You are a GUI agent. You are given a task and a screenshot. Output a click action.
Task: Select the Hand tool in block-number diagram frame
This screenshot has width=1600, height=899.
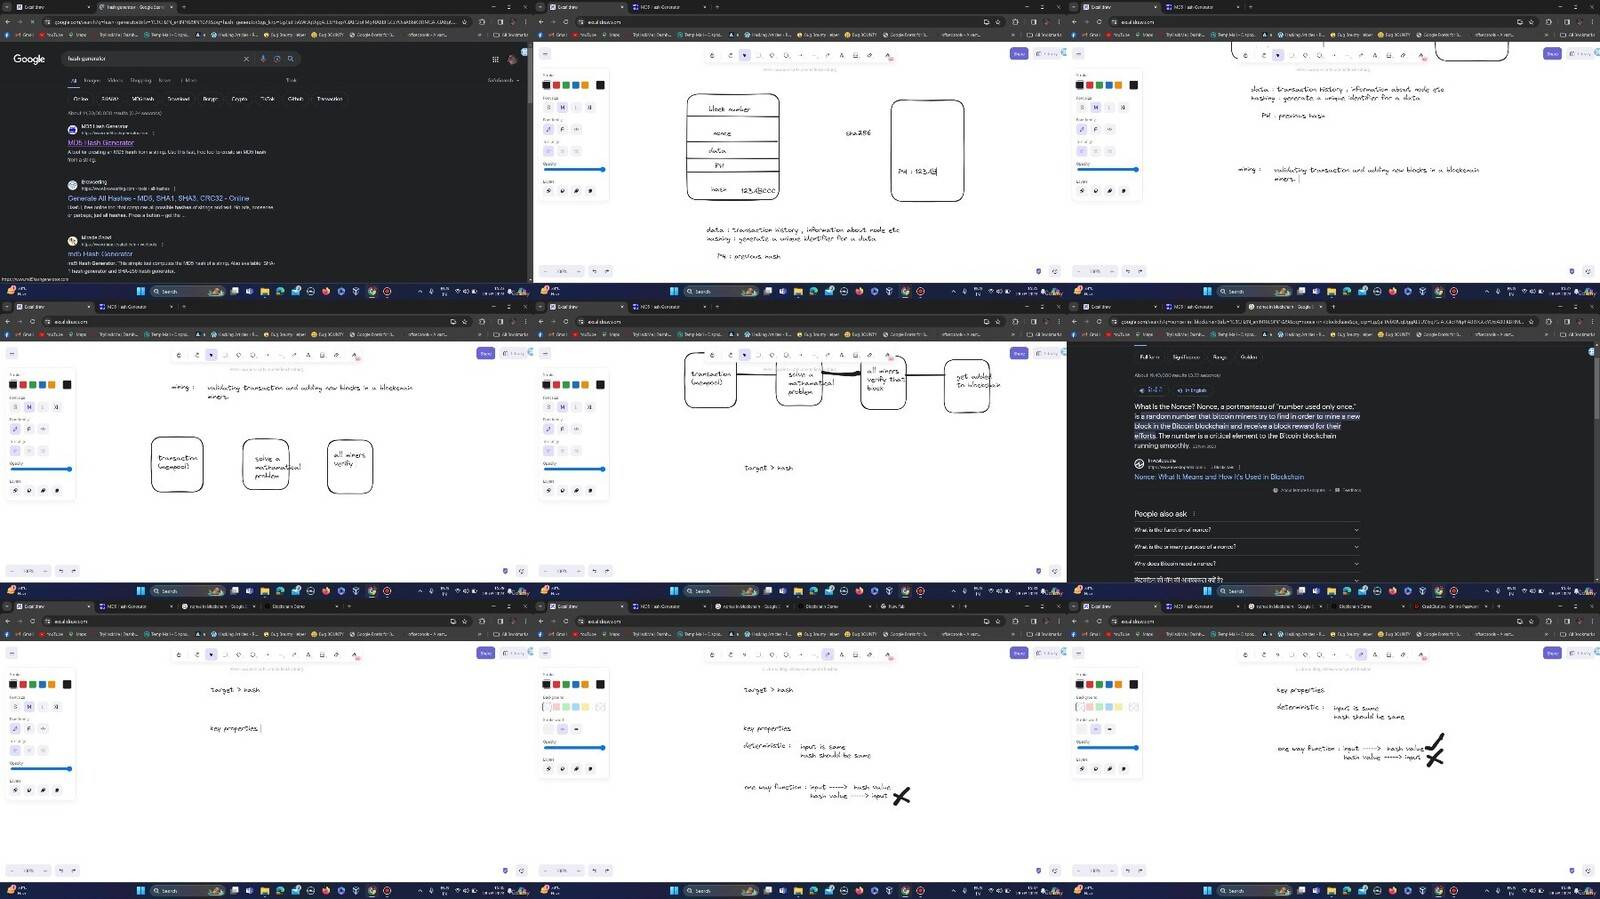tap(730, 55)
